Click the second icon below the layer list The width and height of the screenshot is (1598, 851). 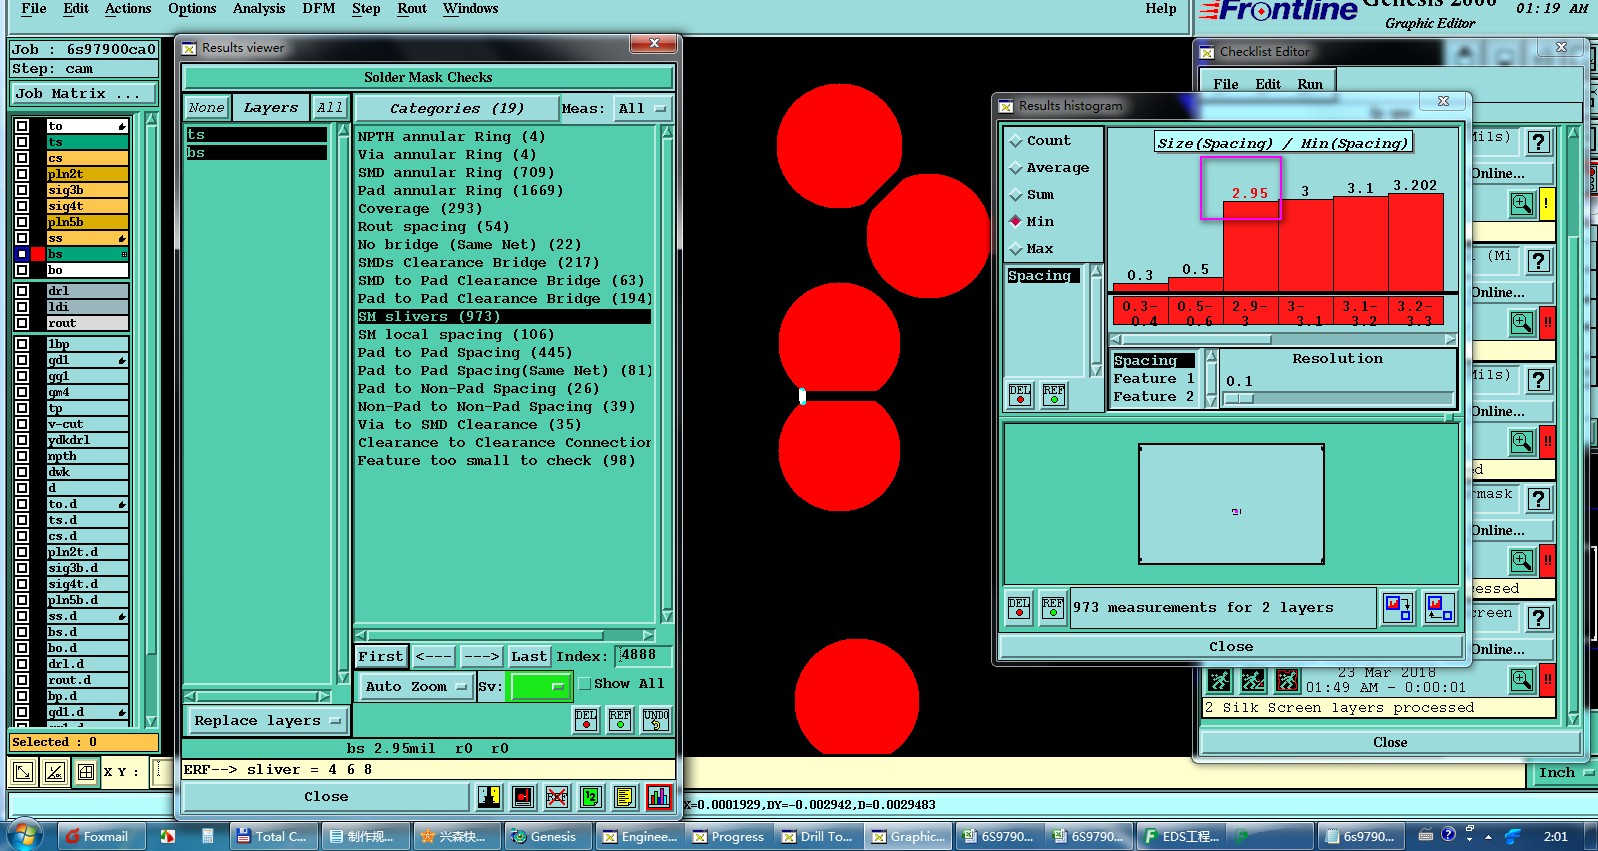point(55,772)
